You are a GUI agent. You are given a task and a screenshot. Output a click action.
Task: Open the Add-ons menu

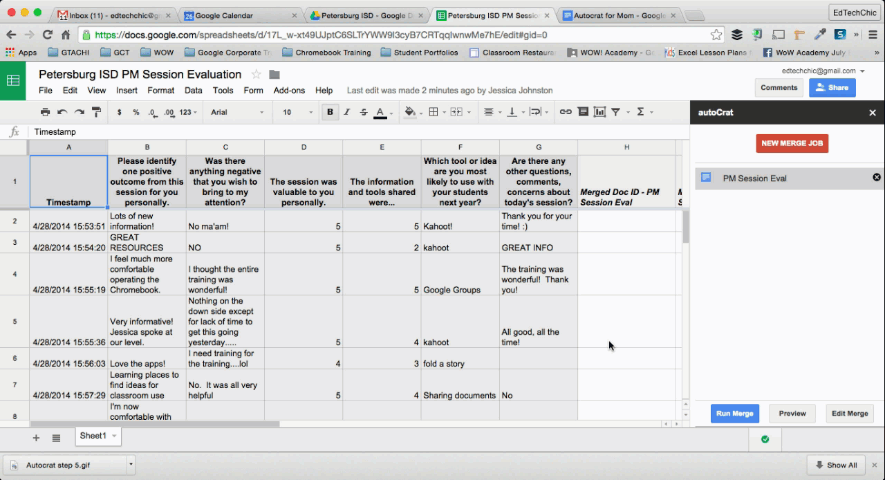[289, 90]
